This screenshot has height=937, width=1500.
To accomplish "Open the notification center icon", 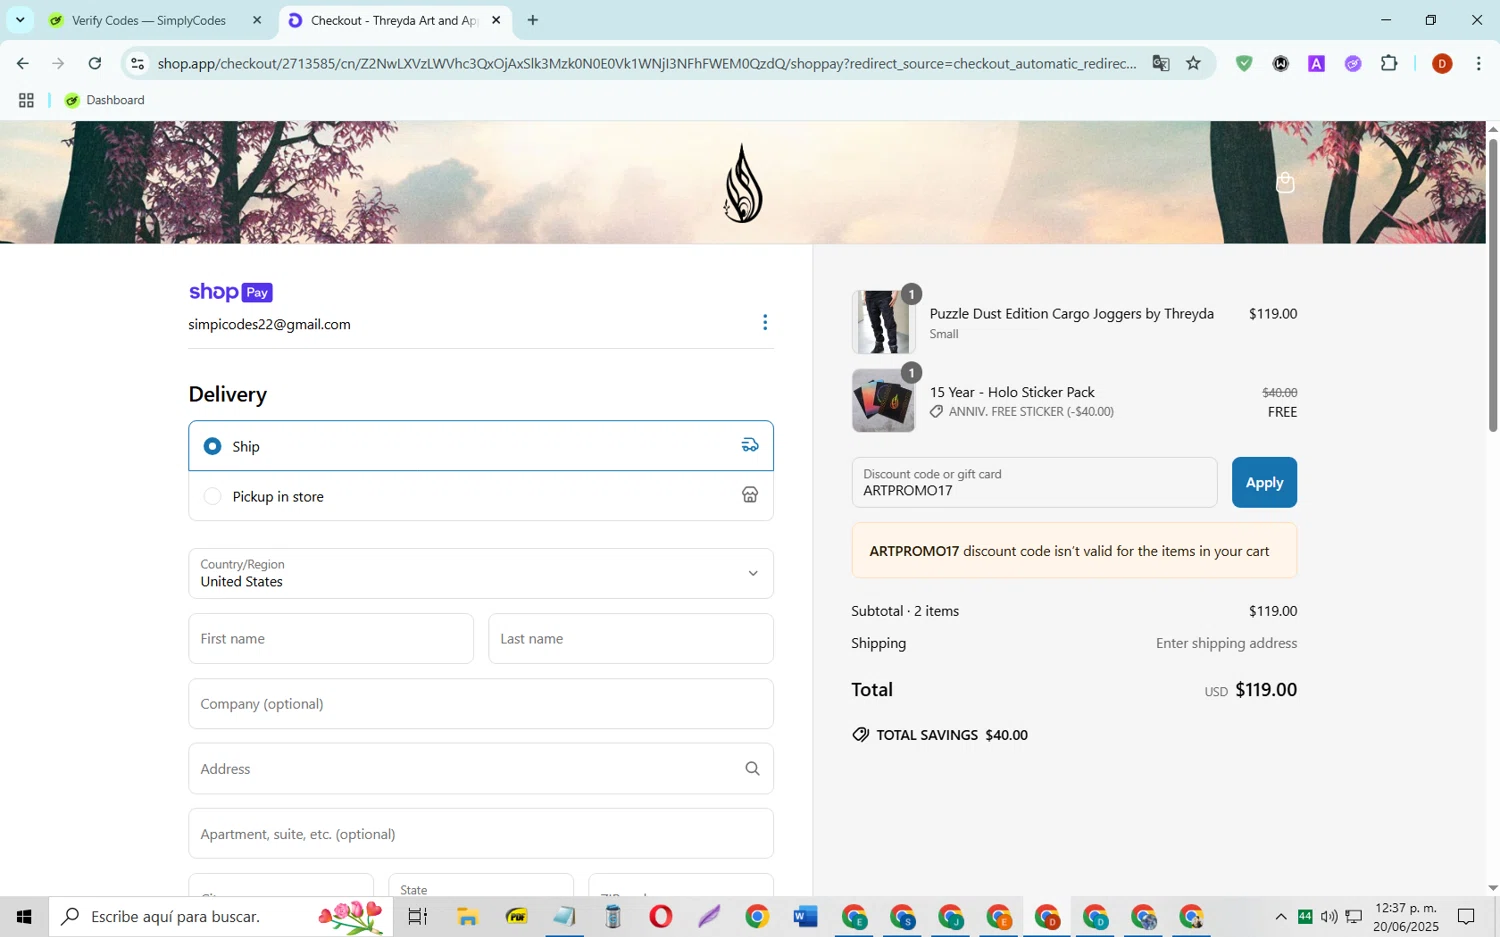I will (1466, 916).
